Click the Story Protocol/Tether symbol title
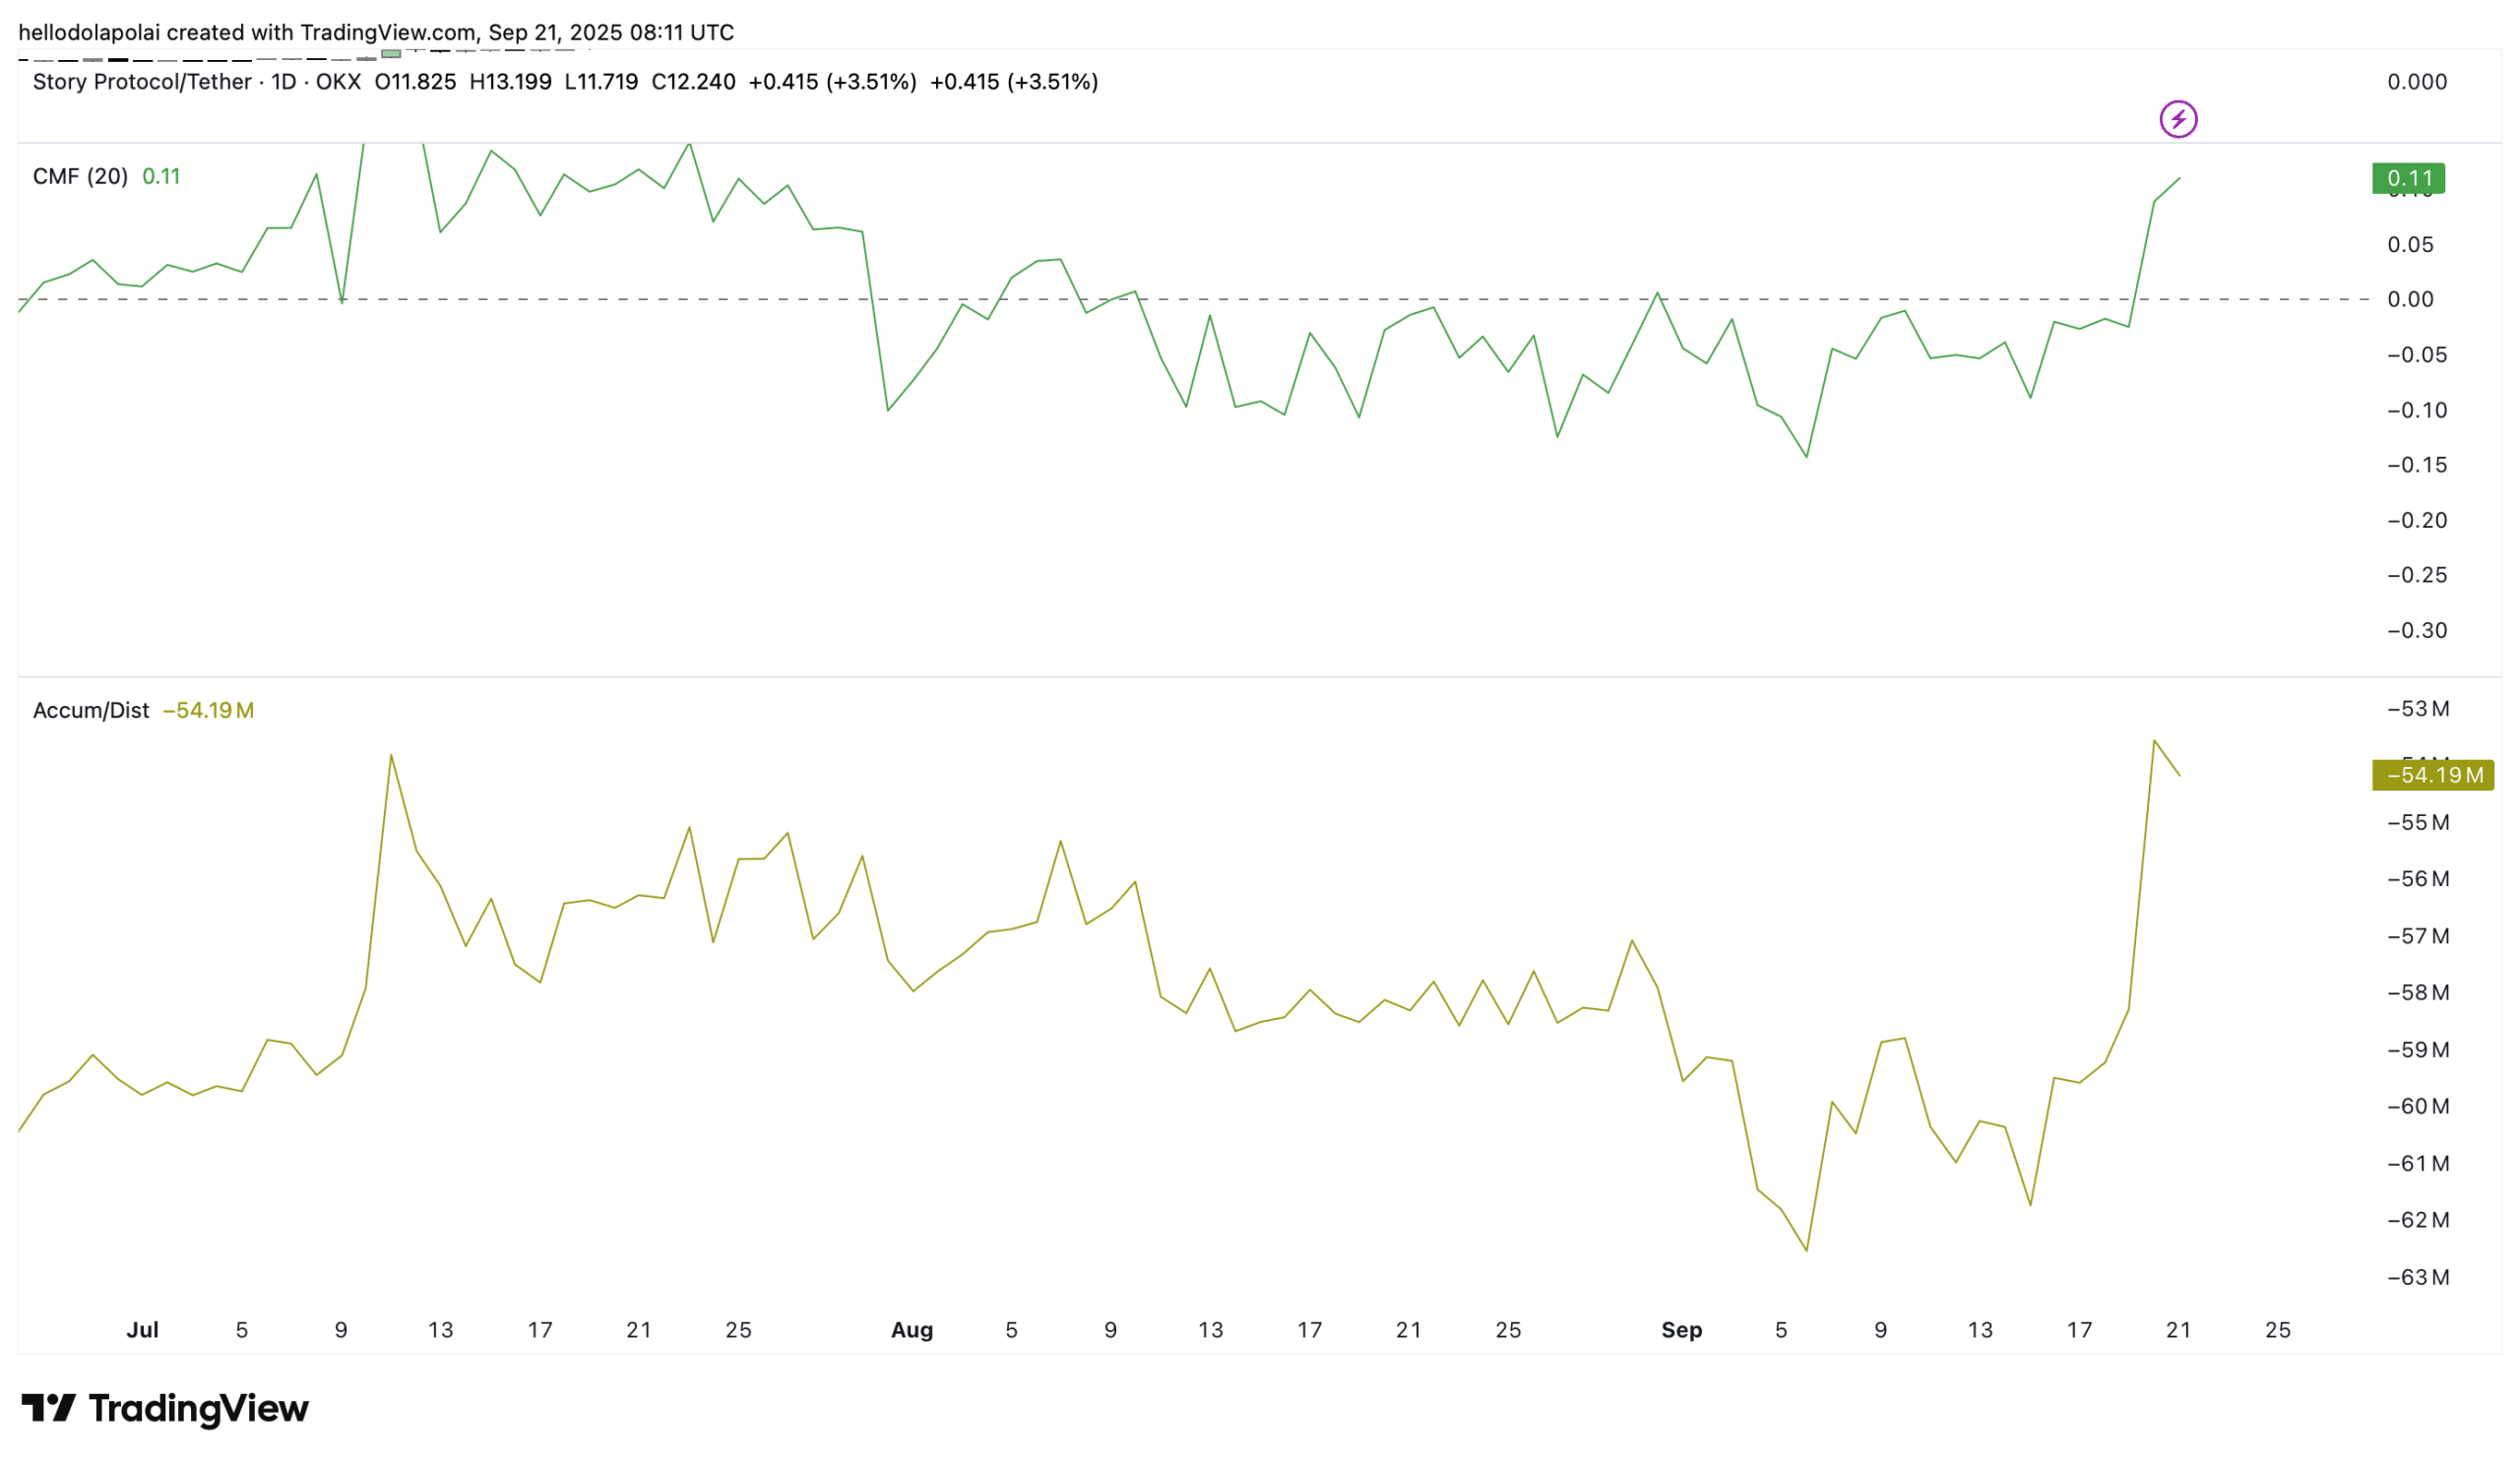 pyautogui.click(x=142, y=82)
